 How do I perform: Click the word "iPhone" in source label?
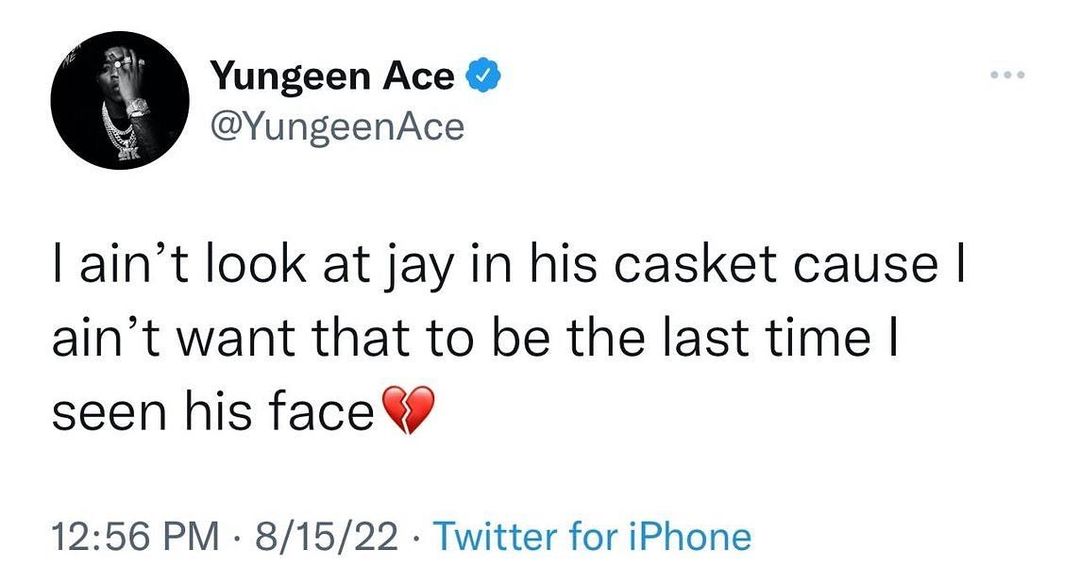(x=691, y=537)
